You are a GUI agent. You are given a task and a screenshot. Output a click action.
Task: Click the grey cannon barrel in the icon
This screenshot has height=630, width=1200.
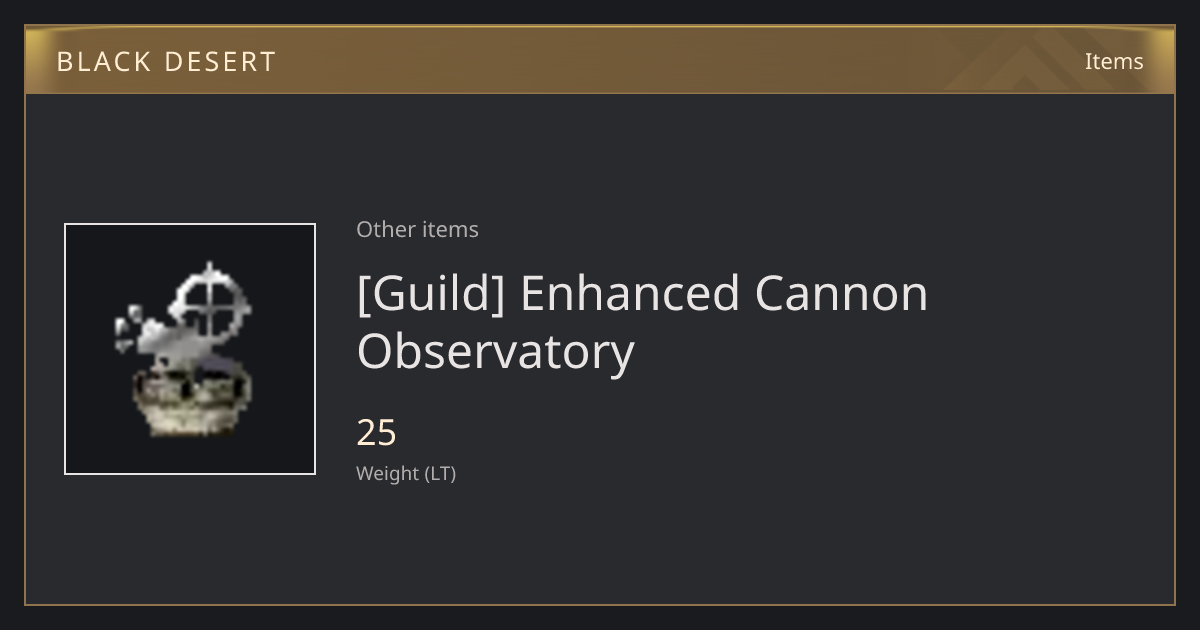pyautogui.click(x=170, y=346)
